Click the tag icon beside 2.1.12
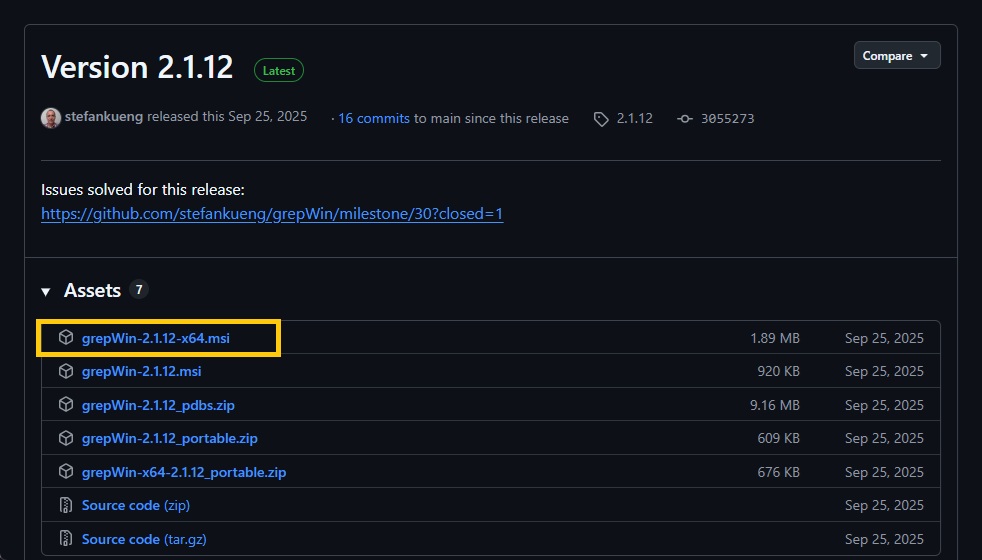This screenshot has width=982, height=560. (601, 119)
